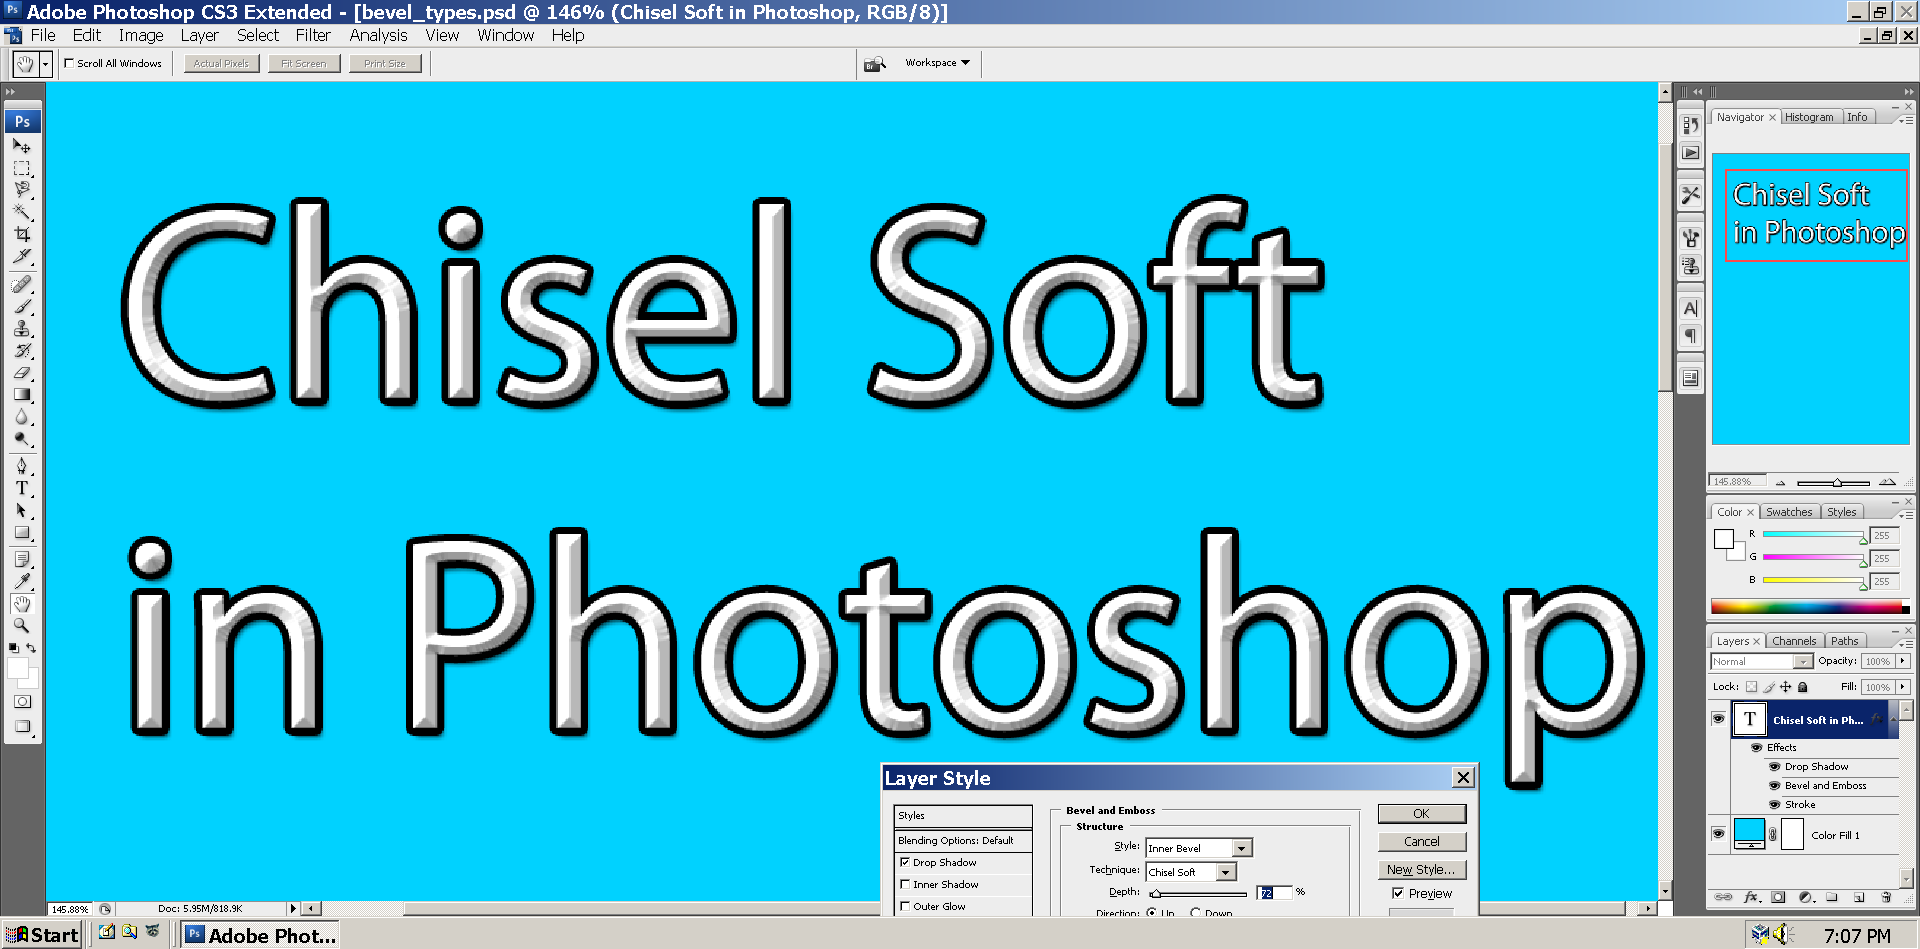The image size is (1920, 949).
Task: Switch to the Swatches tab
Action: tap(1789, 512)
